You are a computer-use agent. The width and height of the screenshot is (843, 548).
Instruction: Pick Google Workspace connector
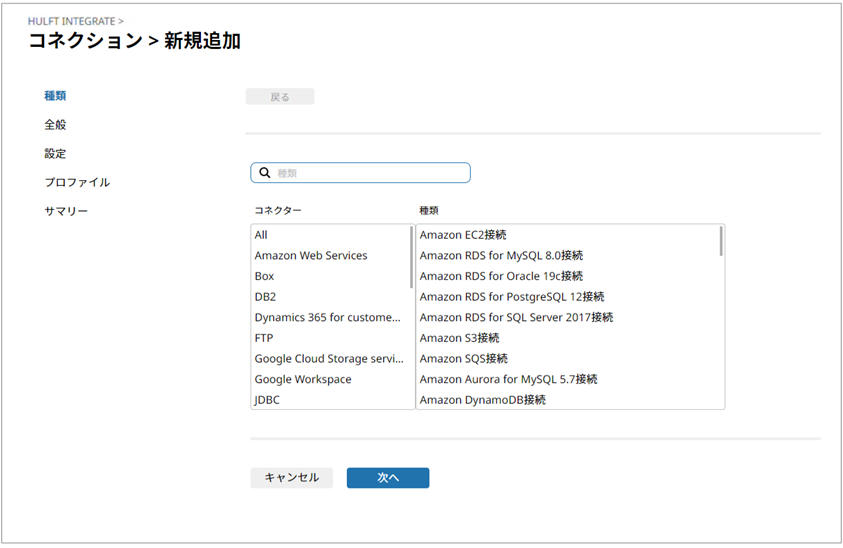point(303,380)
